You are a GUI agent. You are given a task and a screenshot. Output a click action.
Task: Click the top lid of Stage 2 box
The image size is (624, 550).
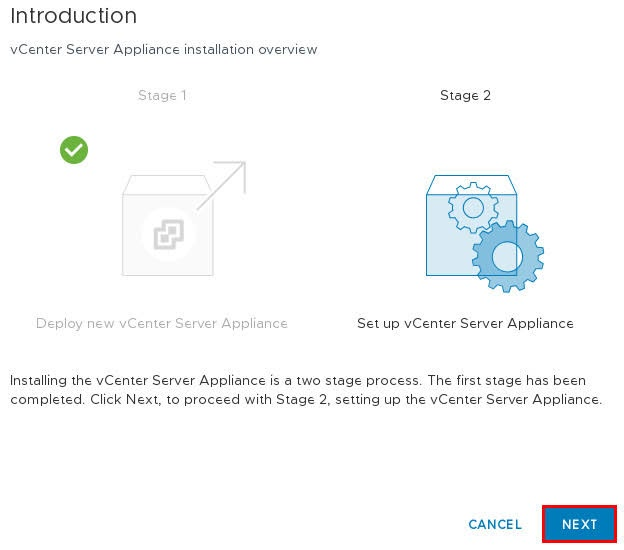tap(472, 185)
